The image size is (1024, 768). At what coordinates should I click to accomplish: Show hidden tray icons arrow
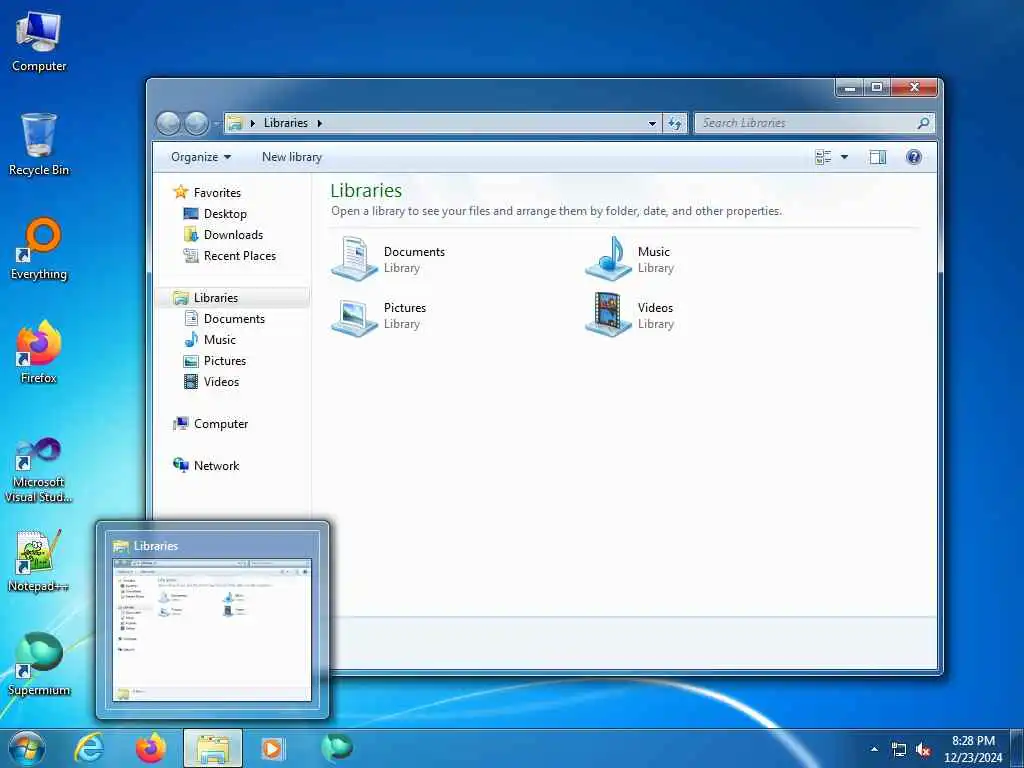point(874,749)
